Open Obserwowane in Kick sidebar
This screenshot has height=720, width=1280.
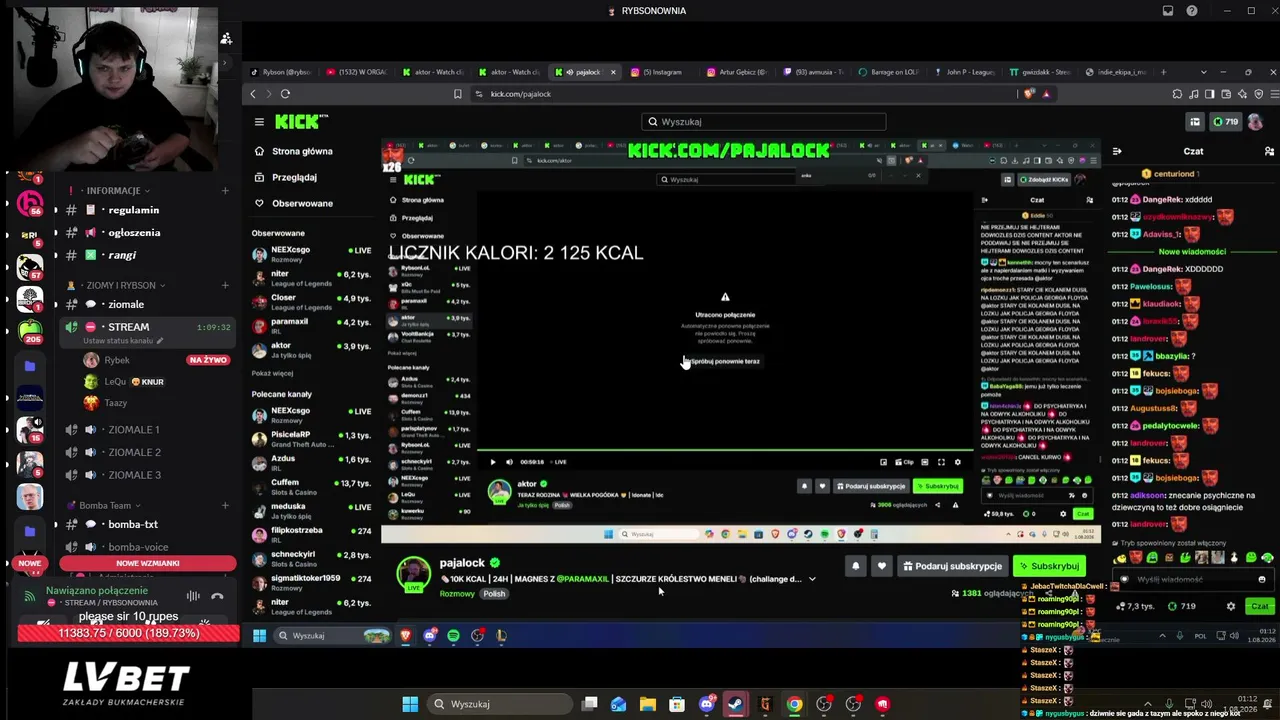click(x=302, y=203)
